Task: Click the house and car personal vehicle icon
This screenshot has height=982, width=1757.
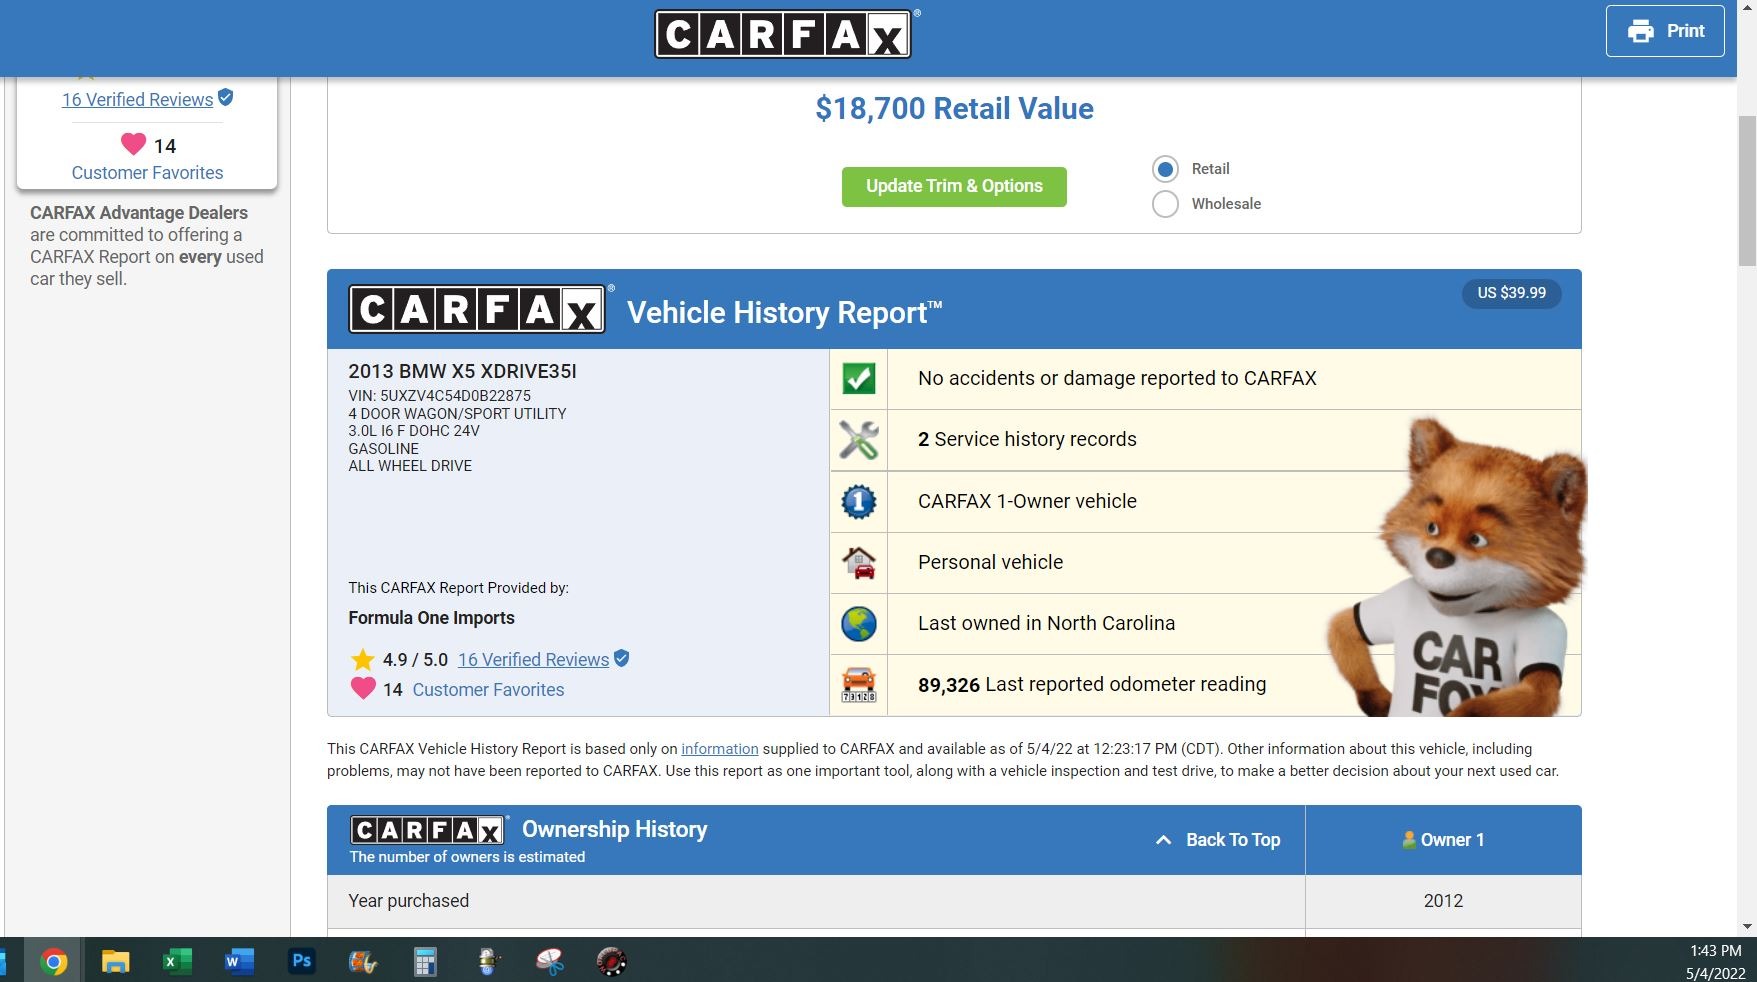Action: pos(858,562)
